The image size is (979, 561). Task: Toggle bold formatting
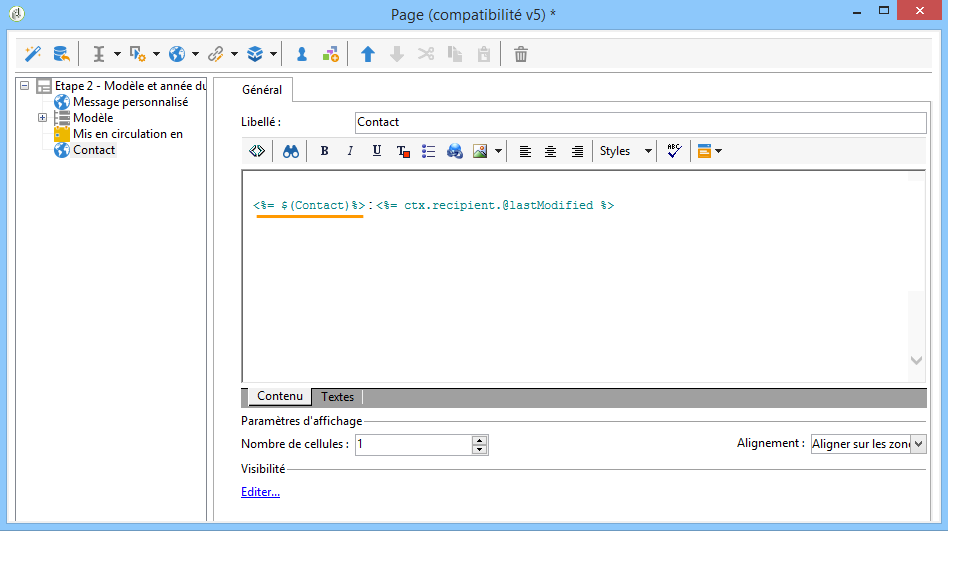click(x=324, y=151)
